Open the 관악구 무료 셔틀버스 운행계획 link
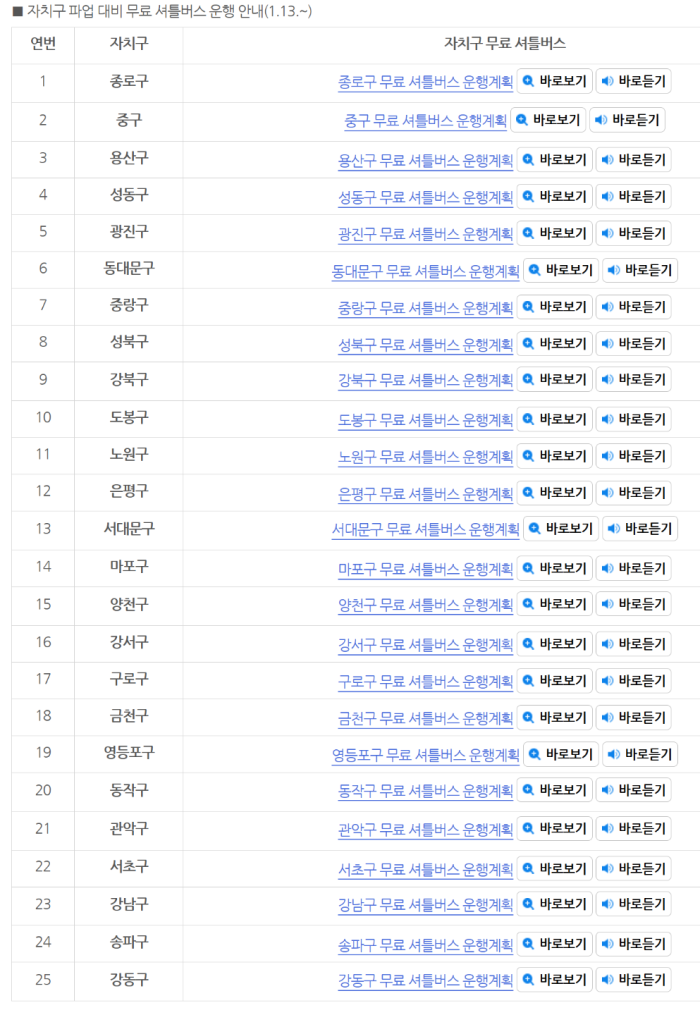700x1015 pixels. pyautogui.click(x=425, y=829)
